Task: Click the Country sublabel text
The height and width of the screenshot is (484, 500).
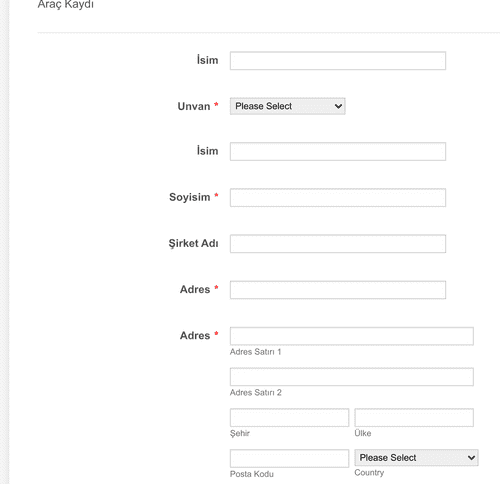Action: pyautogui.click(x=369, y=472)
